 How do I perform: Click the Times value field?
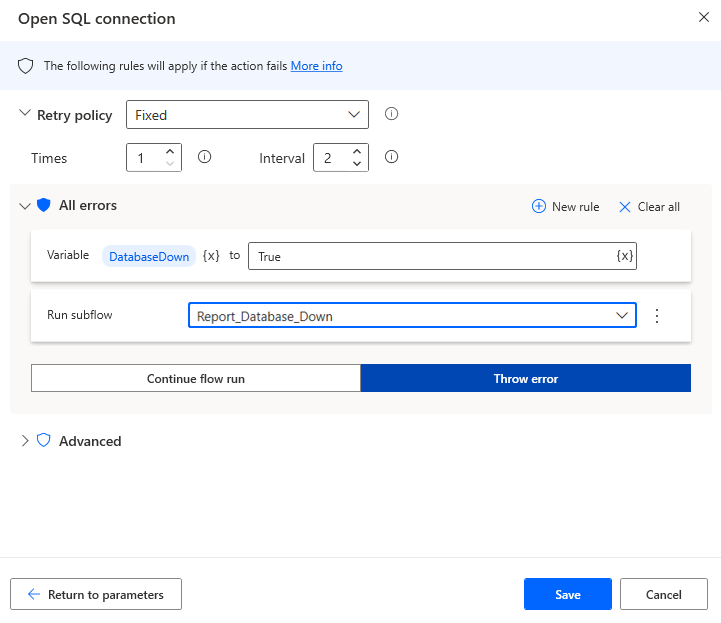coord(144,158)
